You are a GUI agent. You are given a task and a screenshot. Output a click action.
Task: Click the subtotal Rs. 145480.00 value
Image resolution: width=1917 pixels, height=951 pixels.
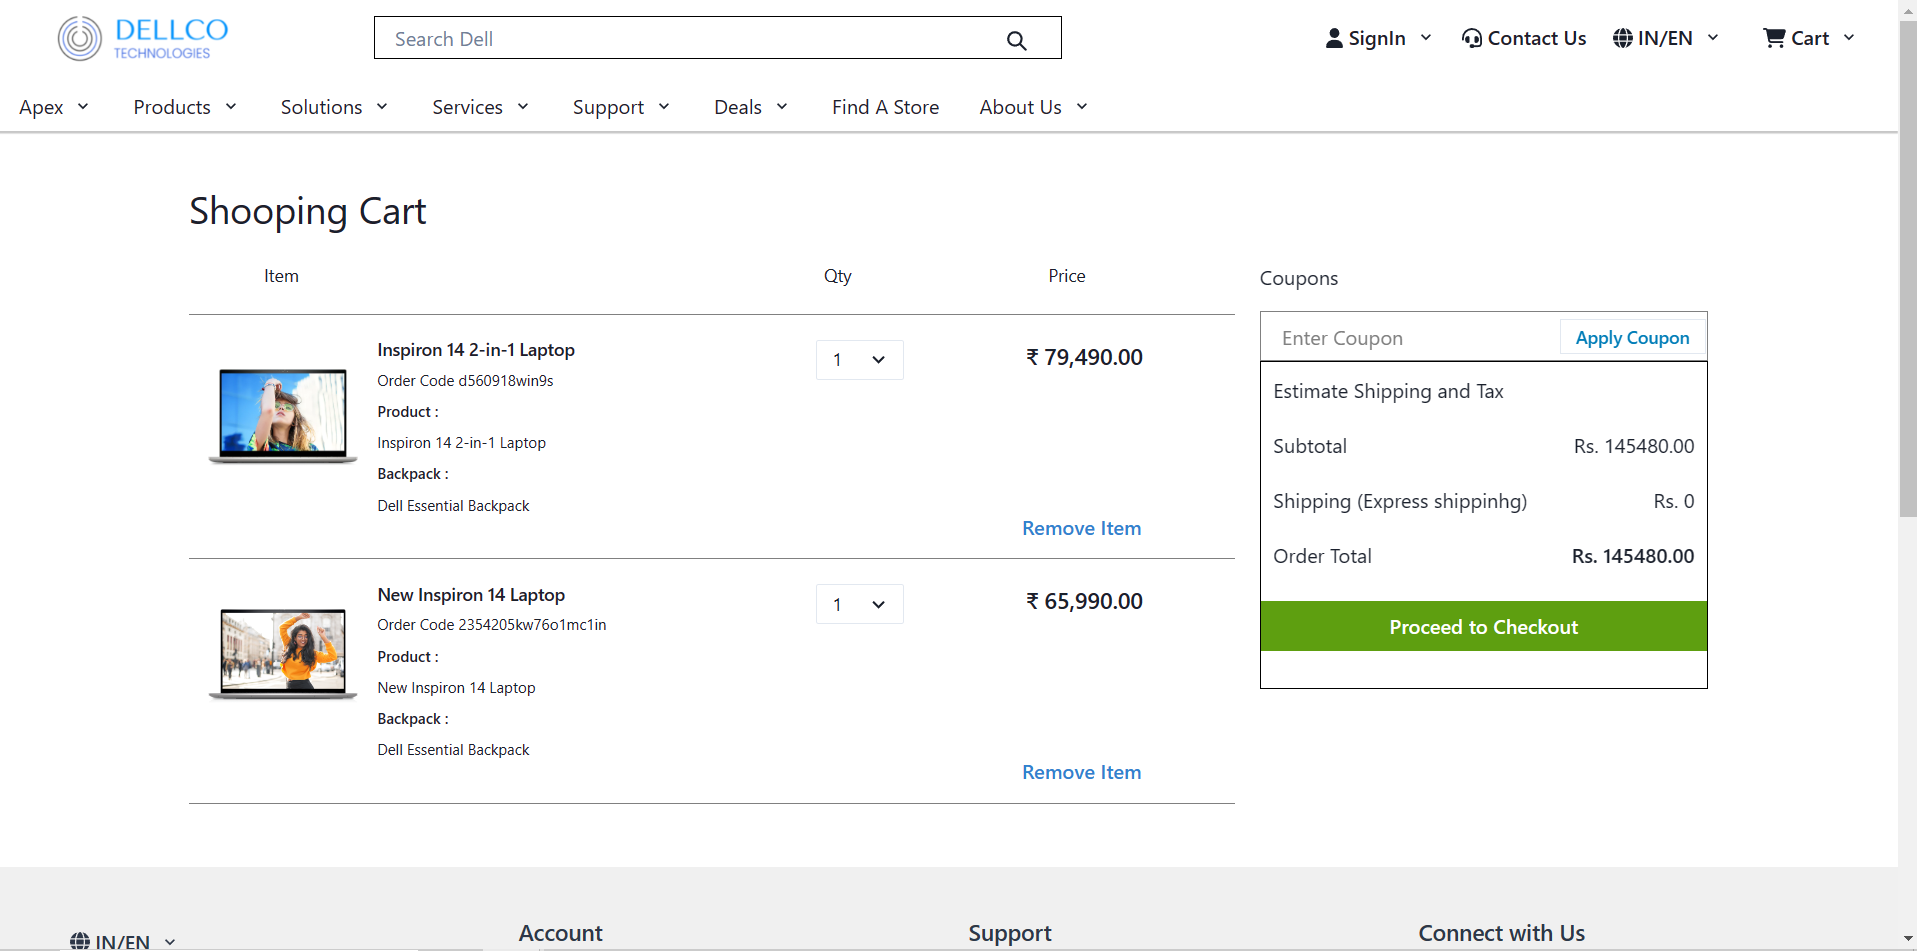(1634, 446)
